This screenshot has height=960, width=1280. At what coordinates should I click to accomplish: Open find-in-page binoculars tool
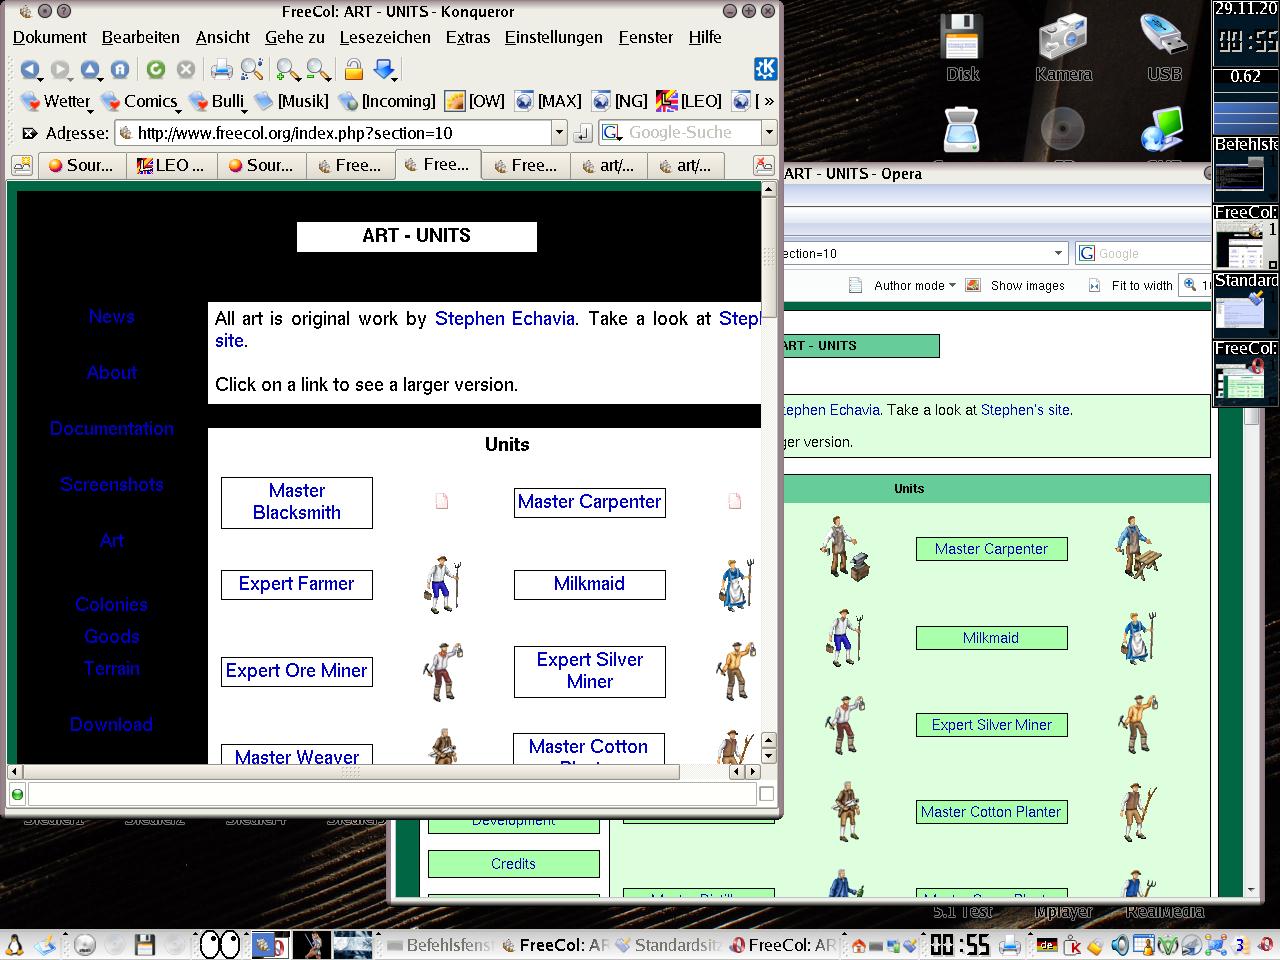(252, 69)
